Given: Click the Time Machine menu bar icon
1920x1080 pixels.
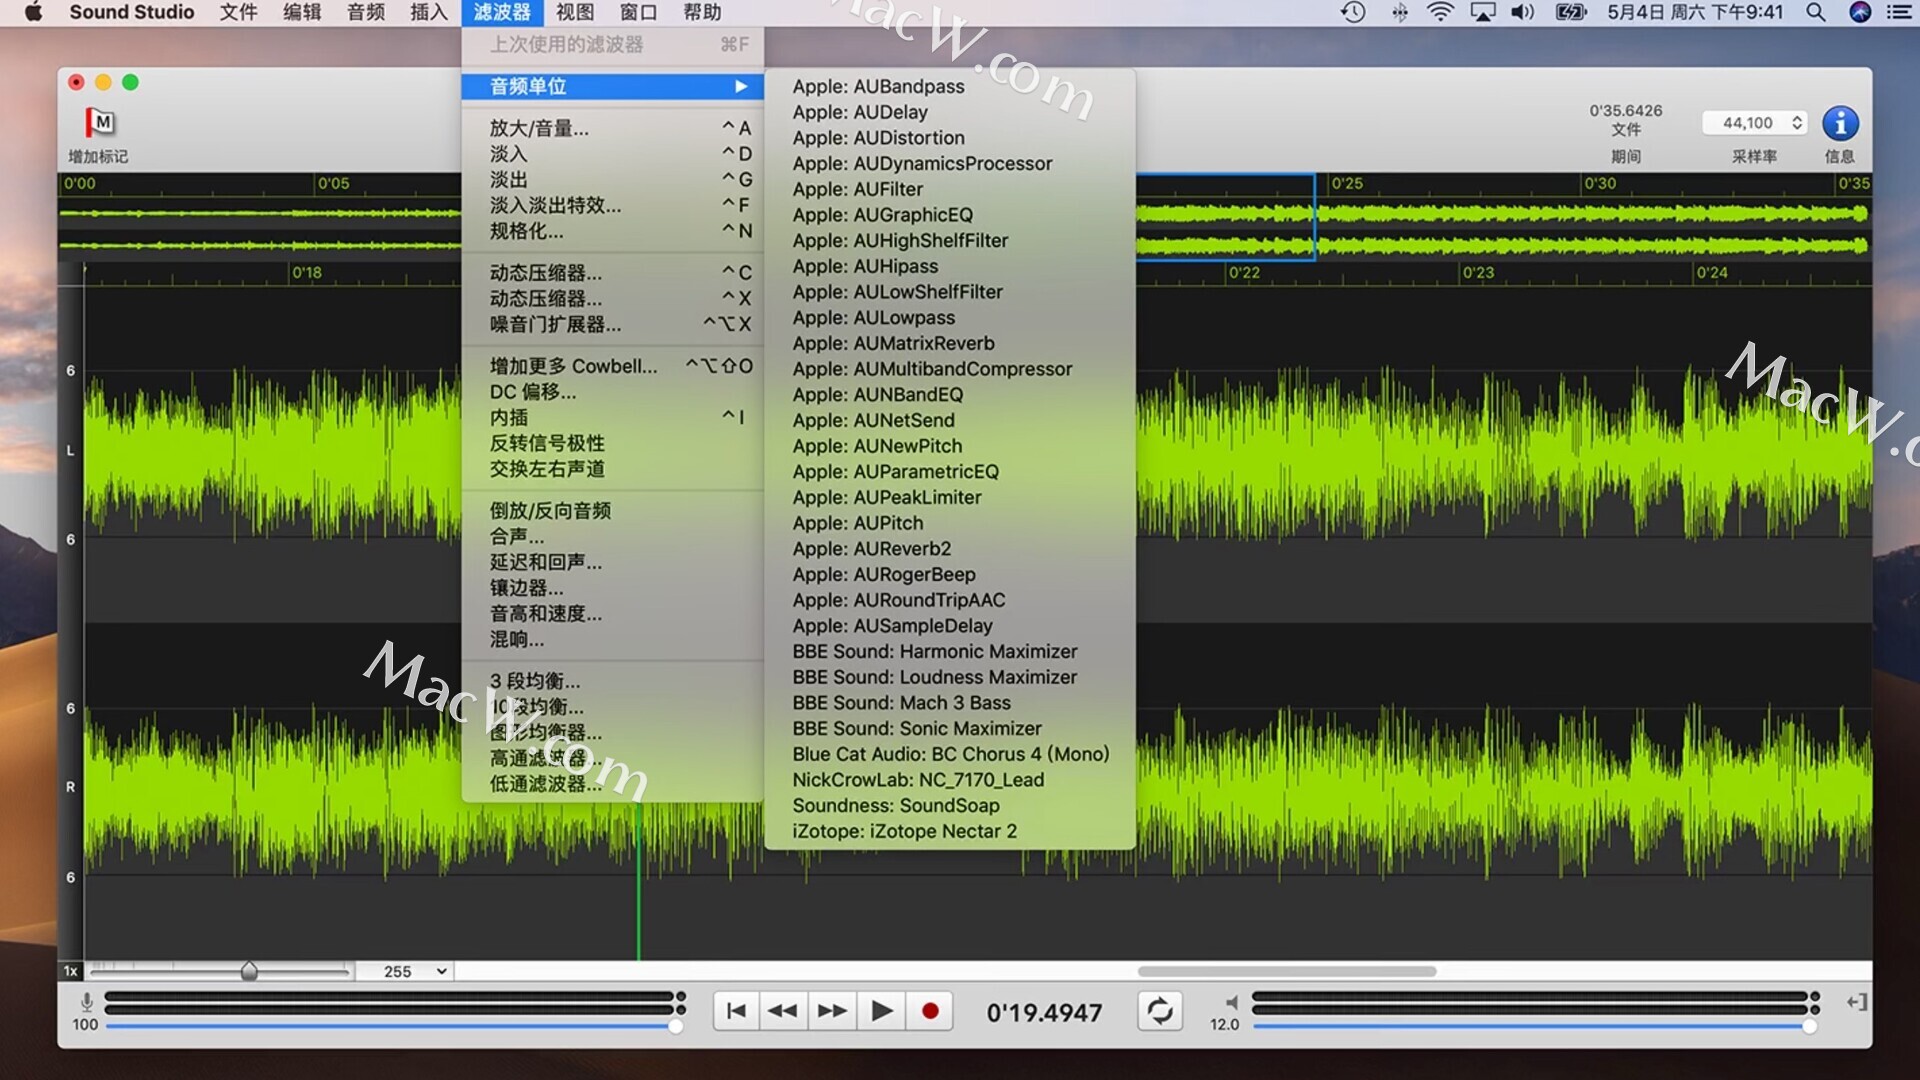Looking at the screenshot, I should pos(1353,12).
